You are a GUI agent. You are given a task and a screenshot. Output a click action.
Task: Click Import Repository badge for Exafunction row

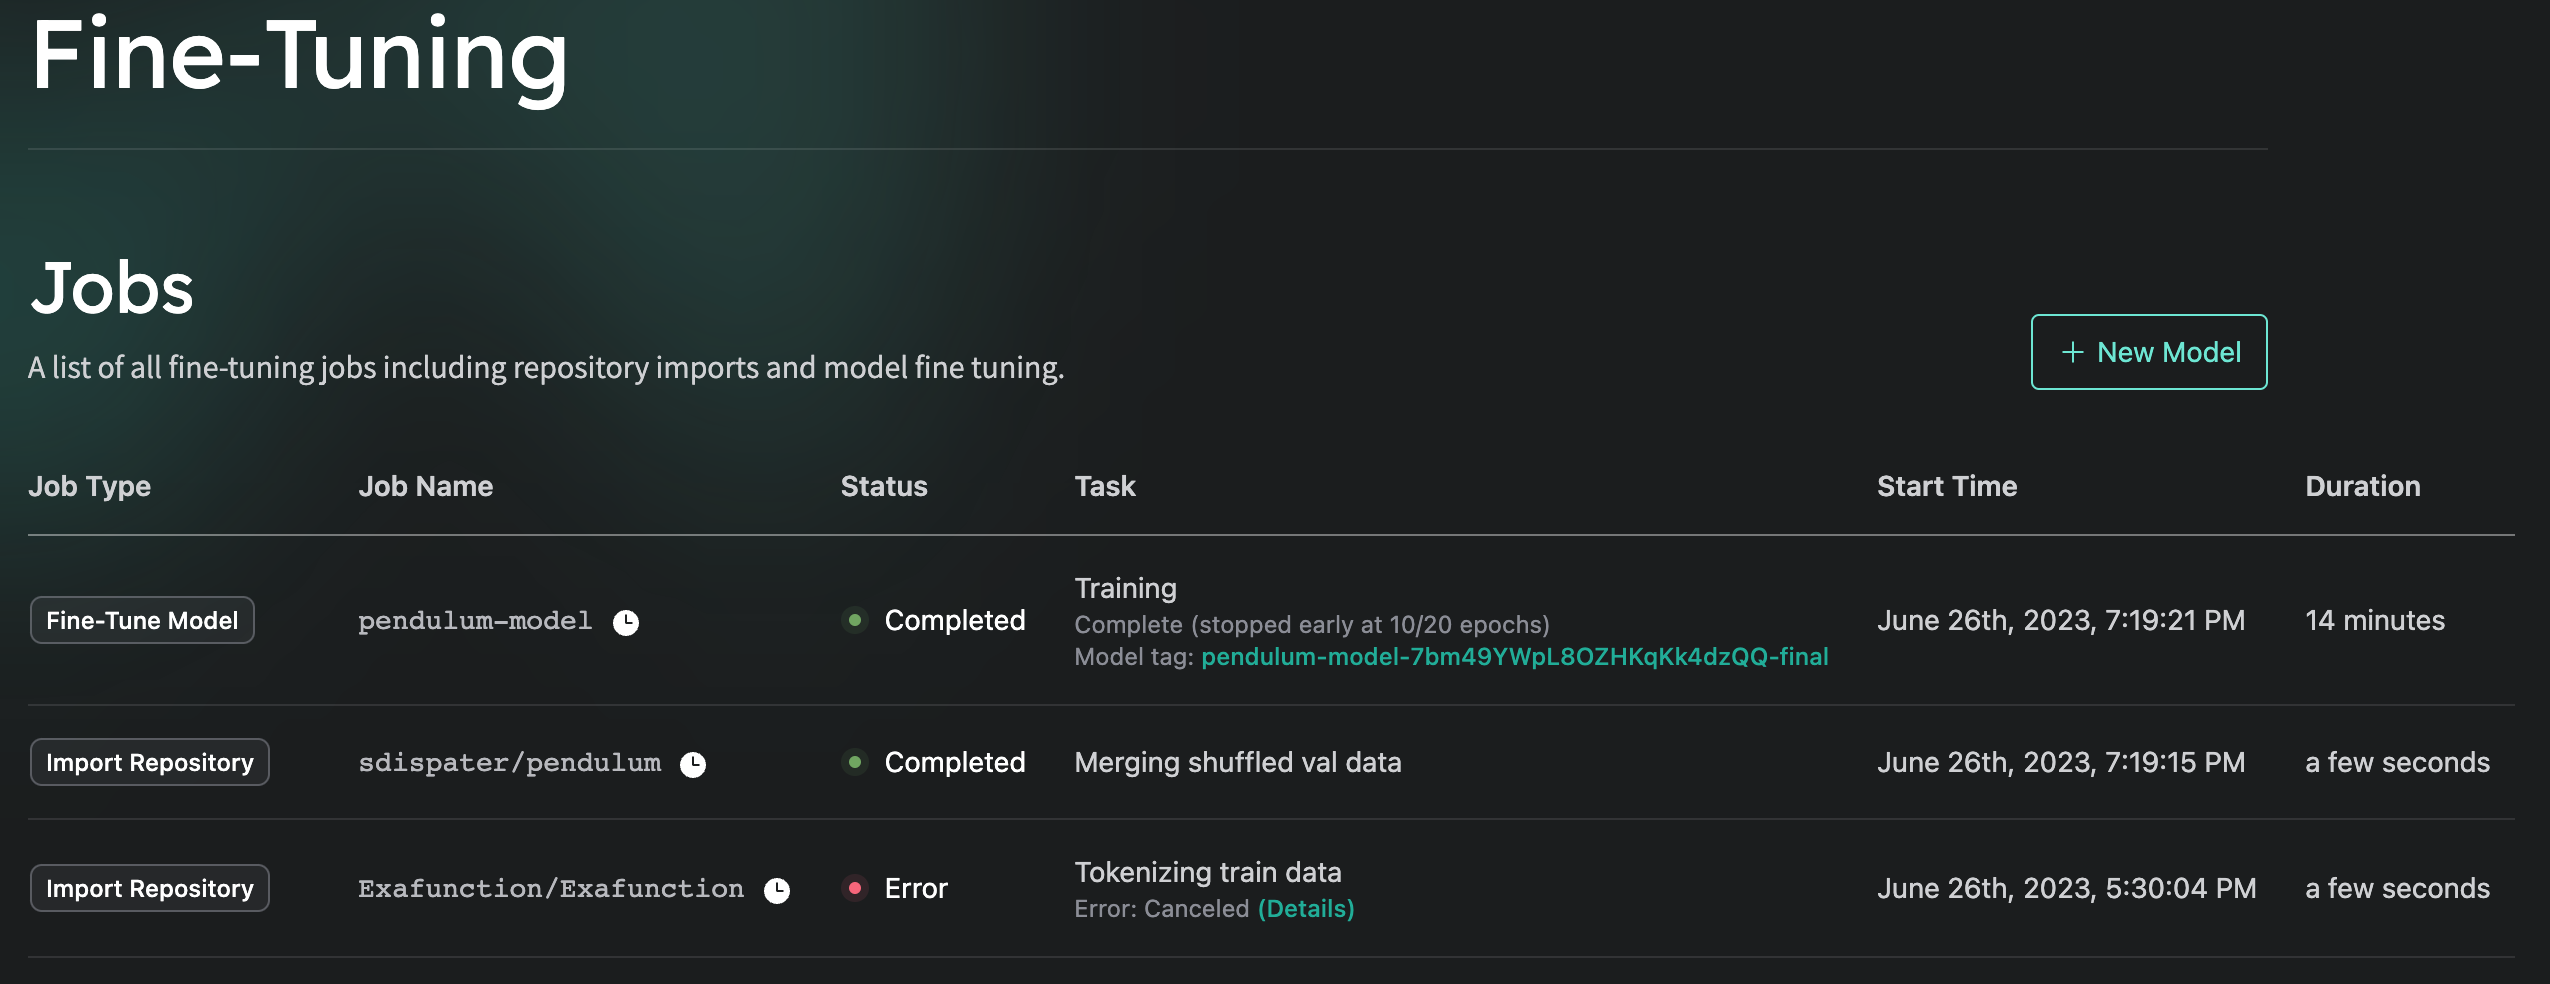pyautogui.click(x=150, y=888)
